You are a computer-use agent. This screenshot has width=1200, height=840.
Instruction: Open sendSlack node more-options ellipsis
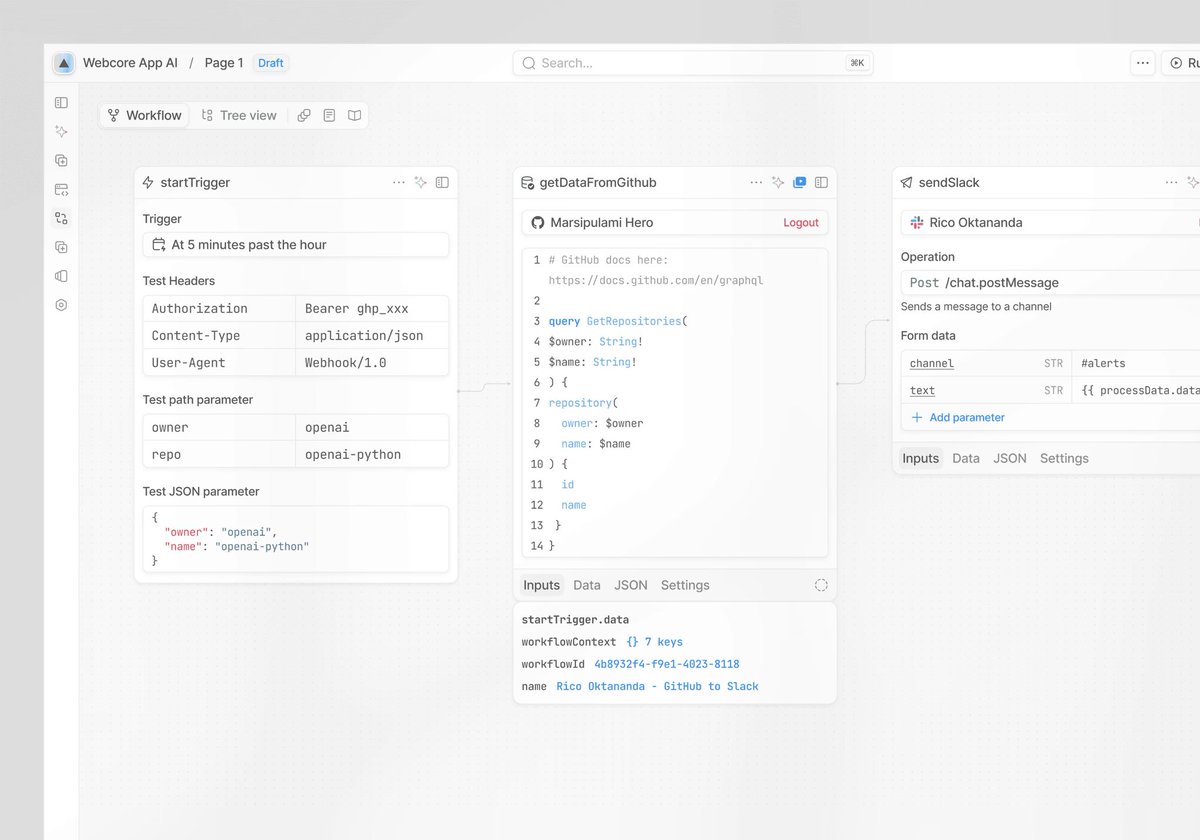(1171, 182)
